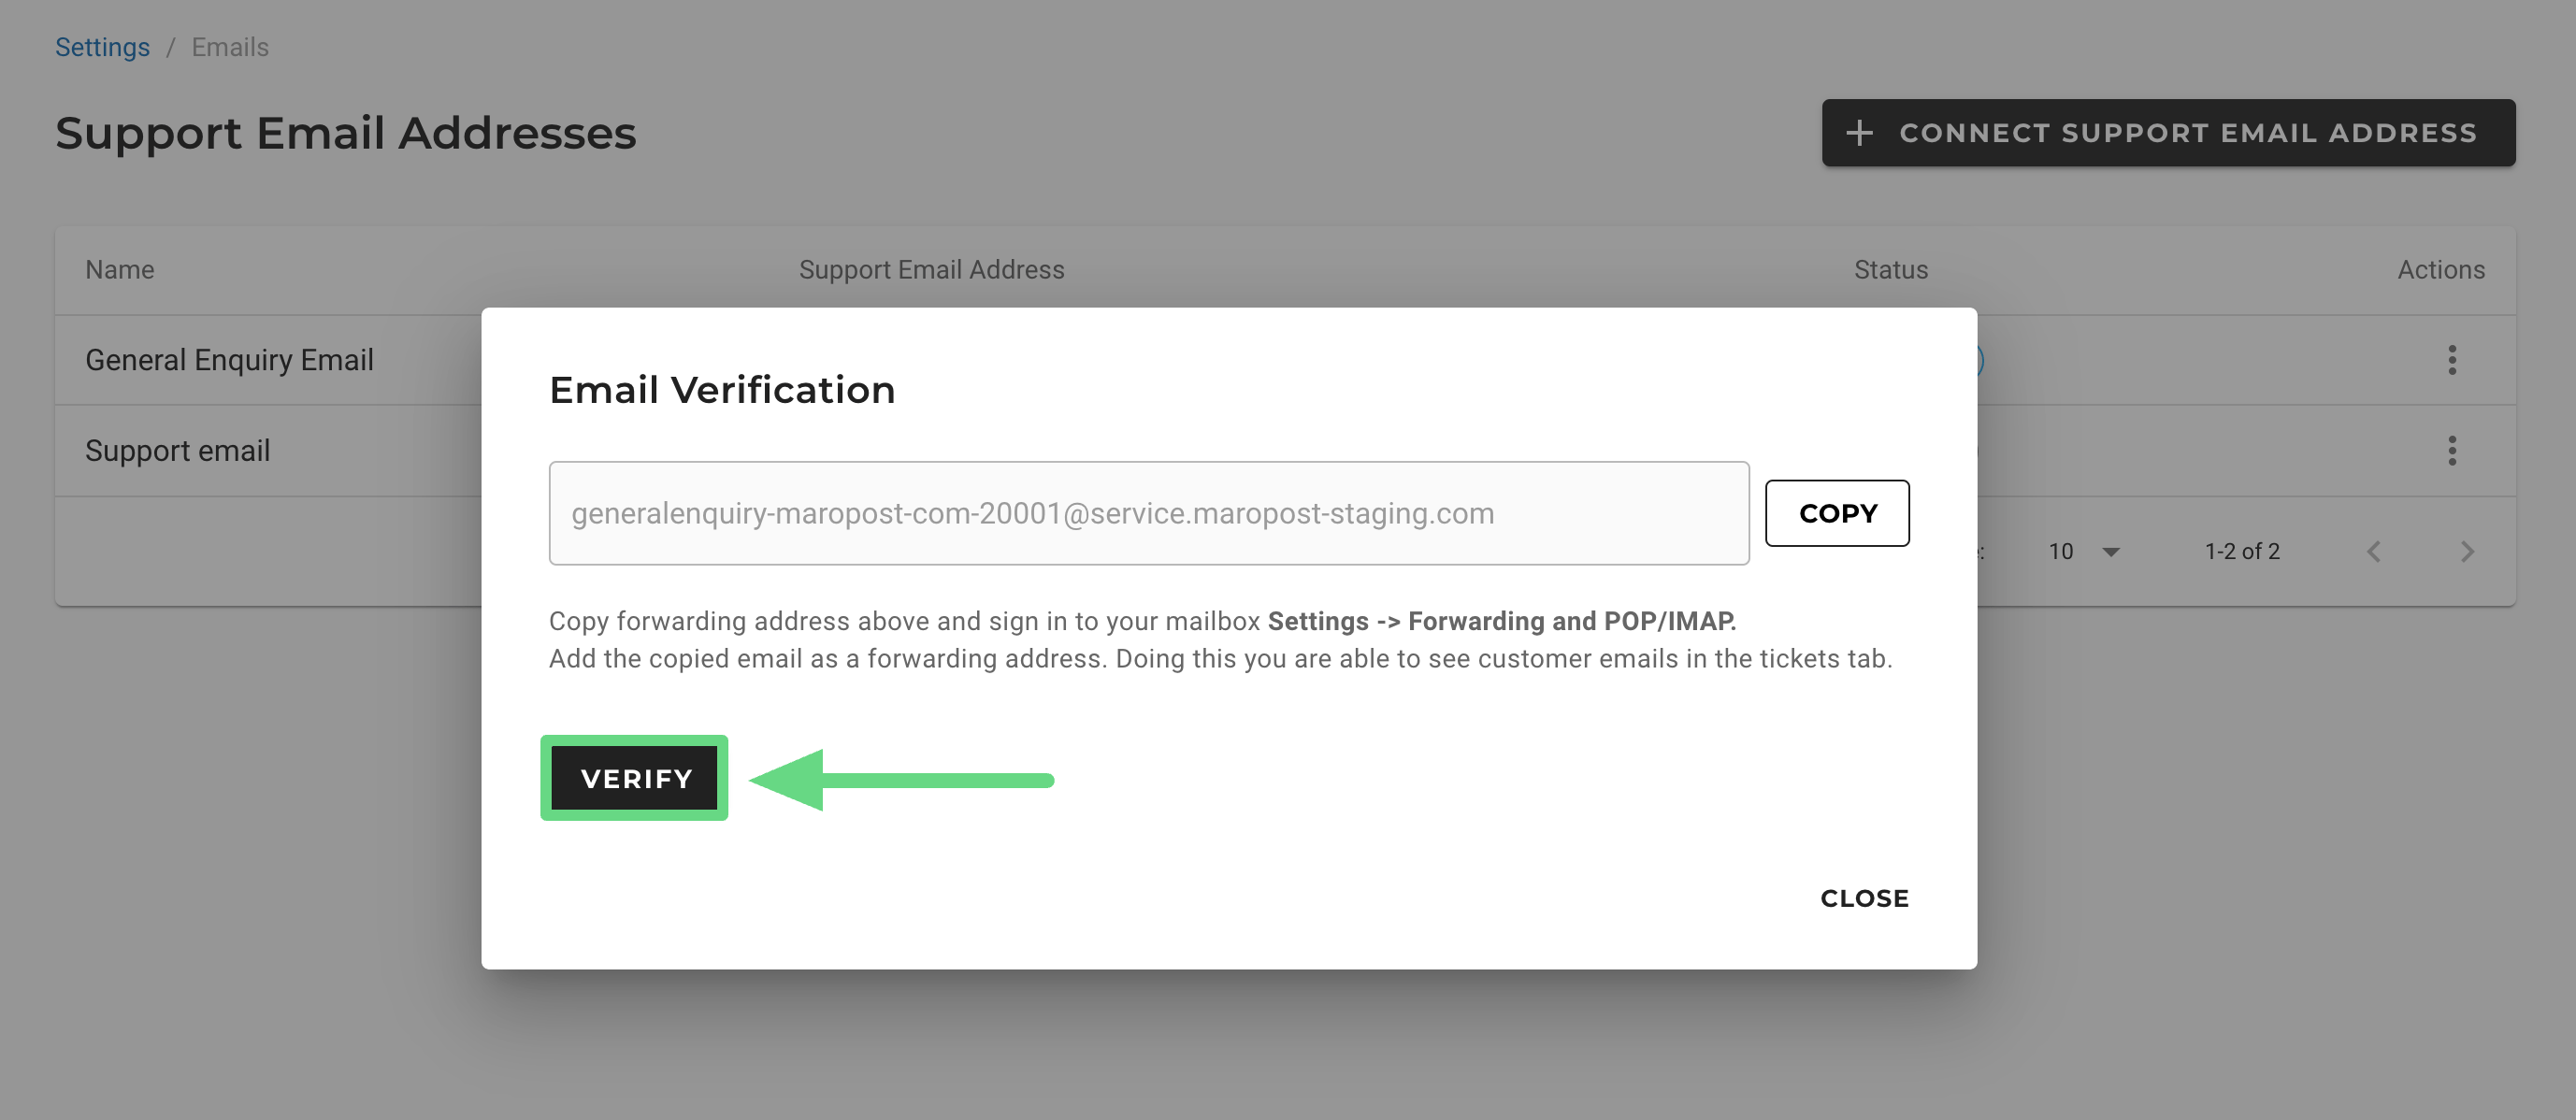Select the General Enquiry Email row

pyautogui.click(x=229, y=360)
